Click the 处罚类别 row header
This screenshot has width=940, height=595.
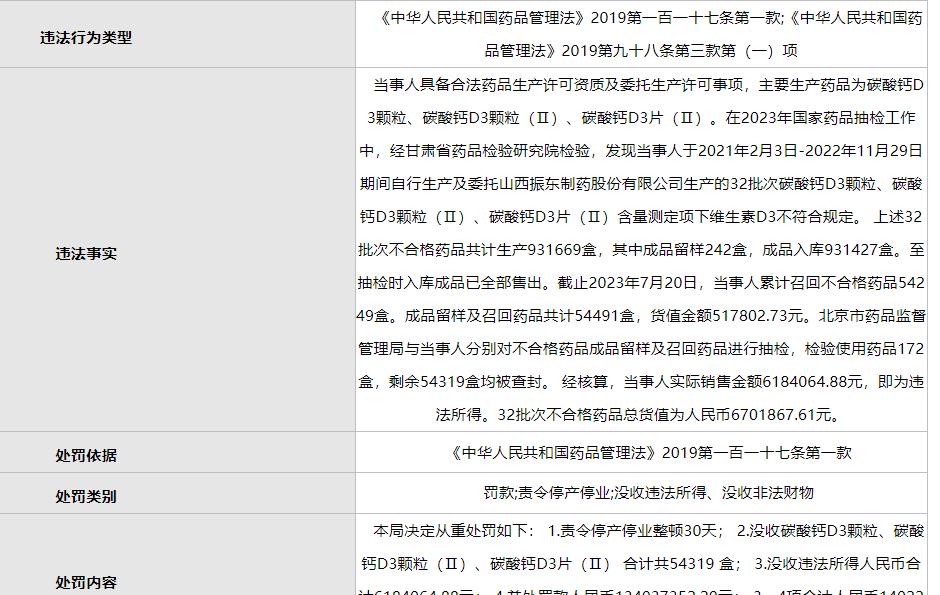coord(85,495)
